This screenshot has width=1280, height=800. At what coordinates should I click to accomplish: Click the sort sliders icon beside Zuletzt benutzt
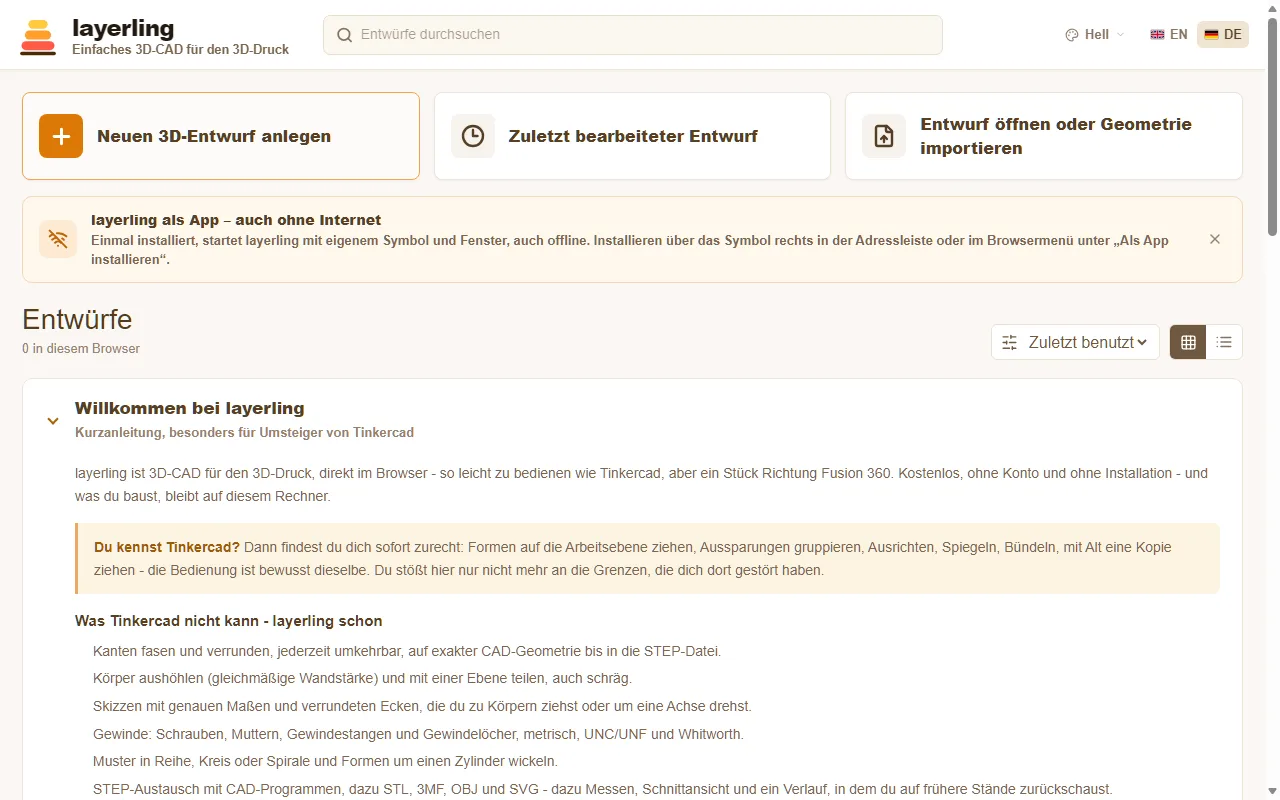tap(1010, 342)
